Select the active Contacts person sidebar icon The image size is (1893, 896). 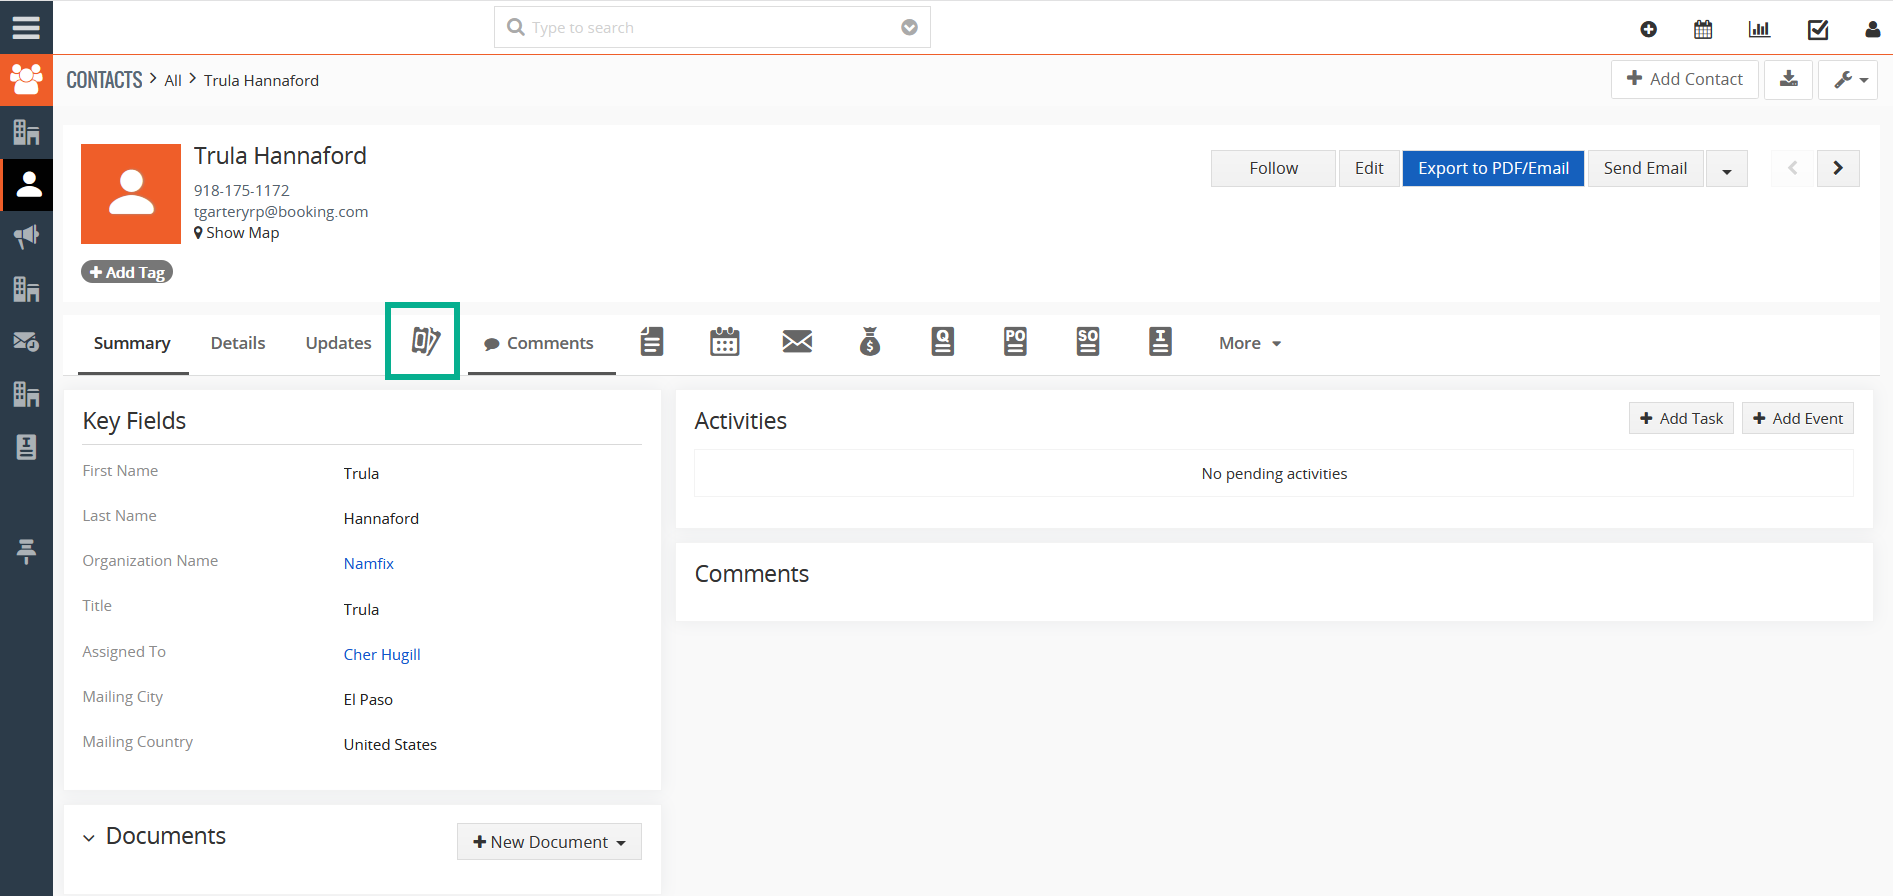click(27, 184)
